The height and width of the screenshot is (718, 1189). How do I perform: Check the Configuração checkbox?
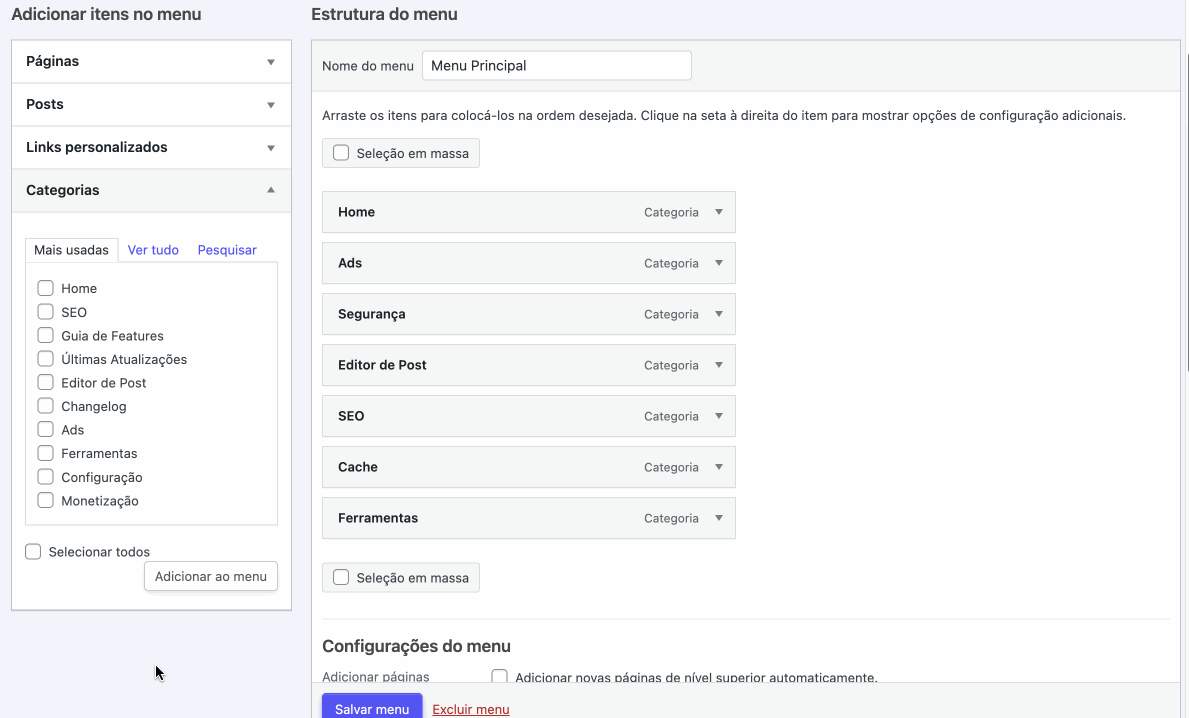[x=45, y=477]
